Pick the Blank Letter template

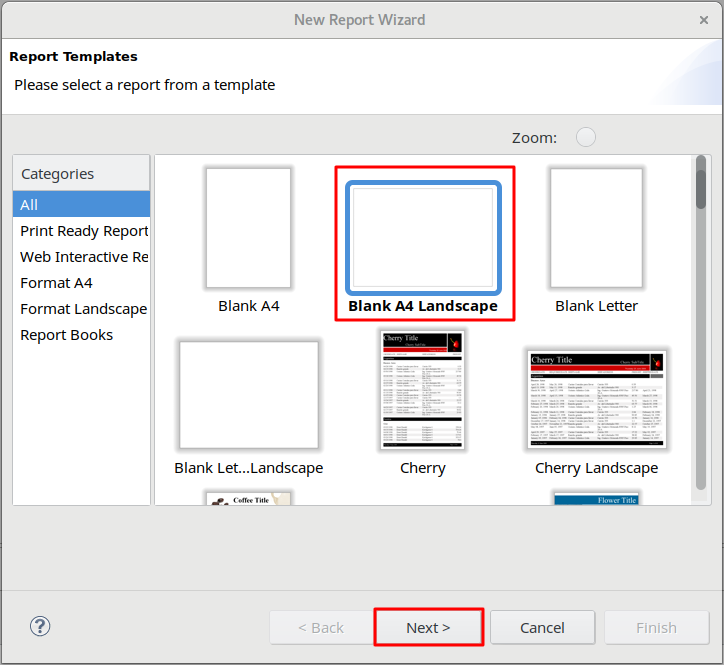click(596, 228)
